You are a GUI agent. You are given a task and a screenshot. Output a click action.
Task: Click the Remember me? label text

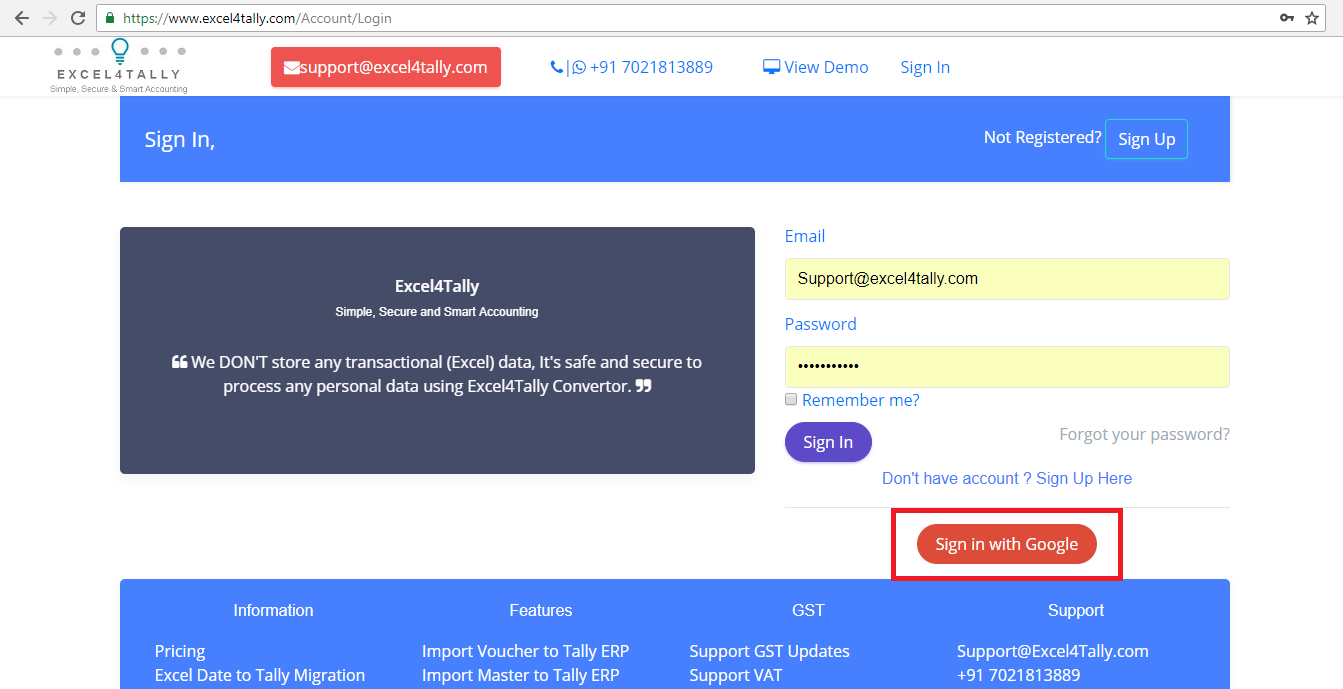click(861, 400)
